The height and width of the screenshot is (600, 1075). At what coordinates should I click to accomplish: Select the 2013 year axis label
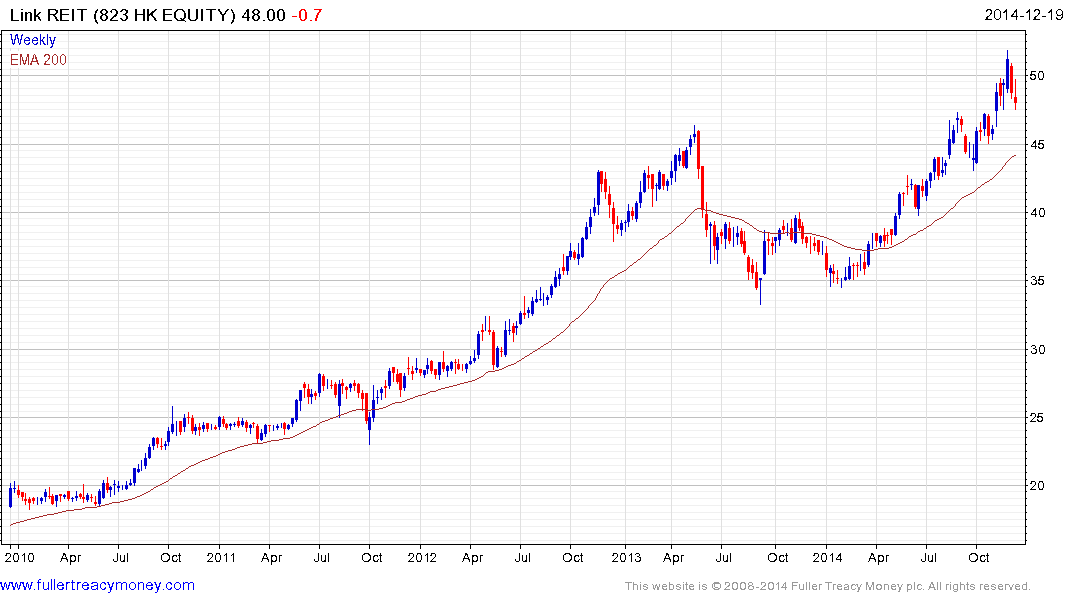pyautogui.click(x=626, y=557)
